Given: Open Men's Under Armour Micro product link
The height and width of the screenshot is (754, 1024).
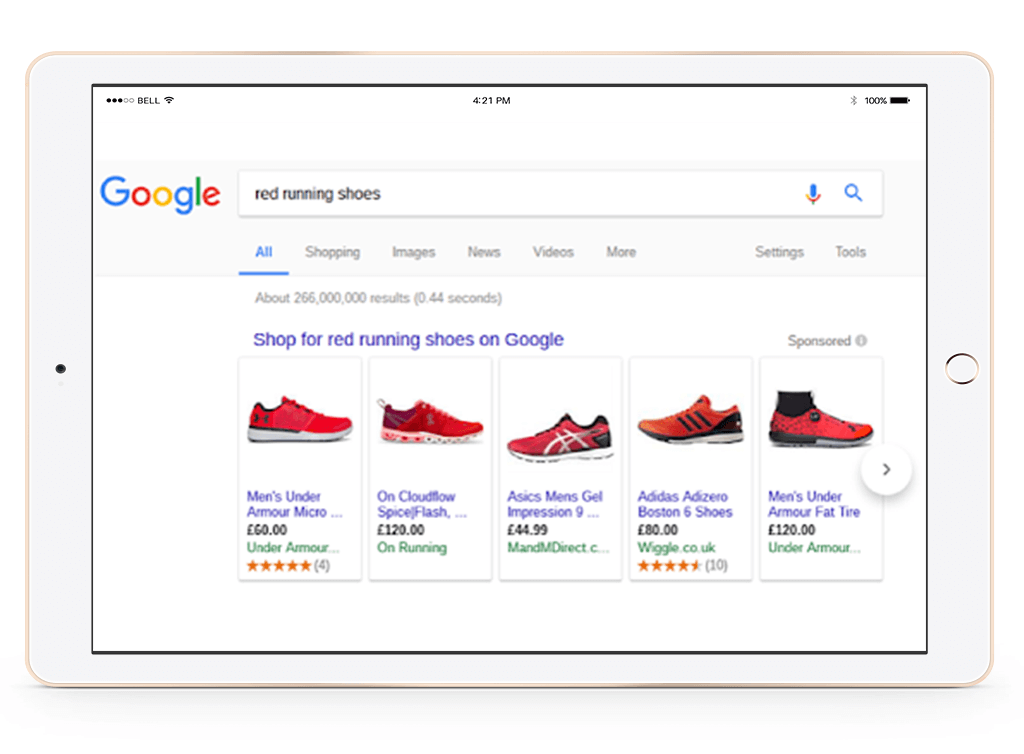Looking at the screenshot, I should (x=295, y=504).
